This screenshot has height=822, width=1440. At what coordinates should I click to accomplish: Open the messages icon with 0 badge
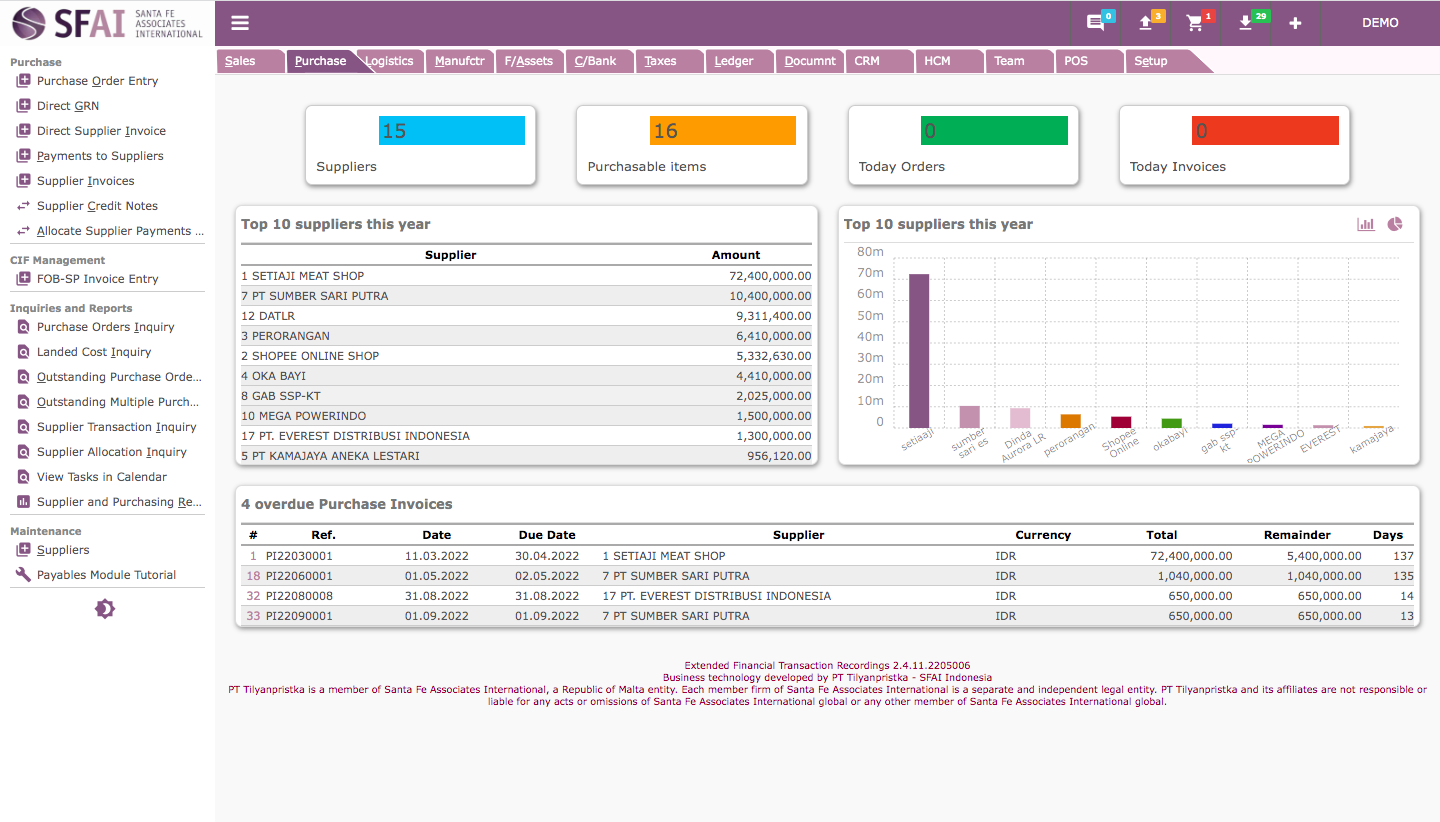[1095, 23]
